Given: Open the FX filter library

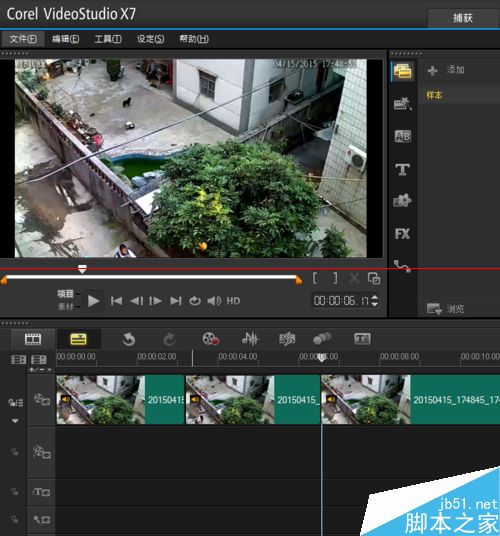Looking at the screenshot, I should (402, 234).
